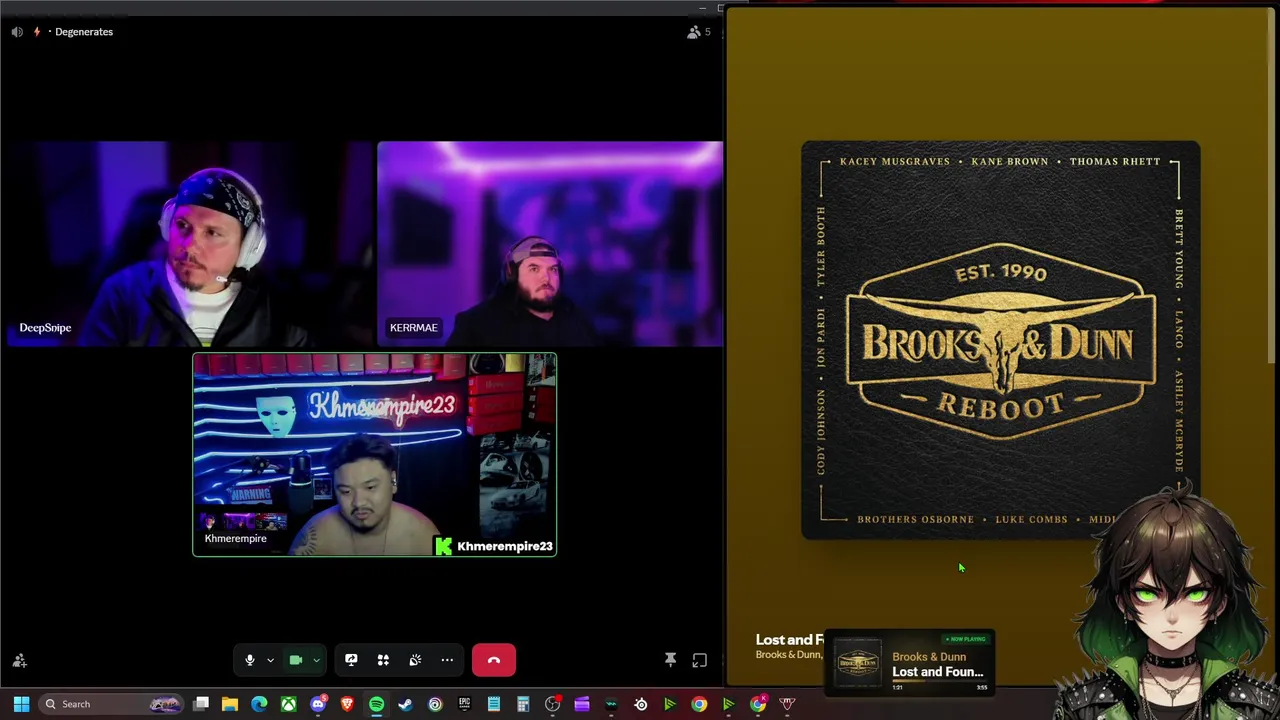Disconnect from the Discord call
This screenshot has height=720, width=1280.
click(494, 660)
